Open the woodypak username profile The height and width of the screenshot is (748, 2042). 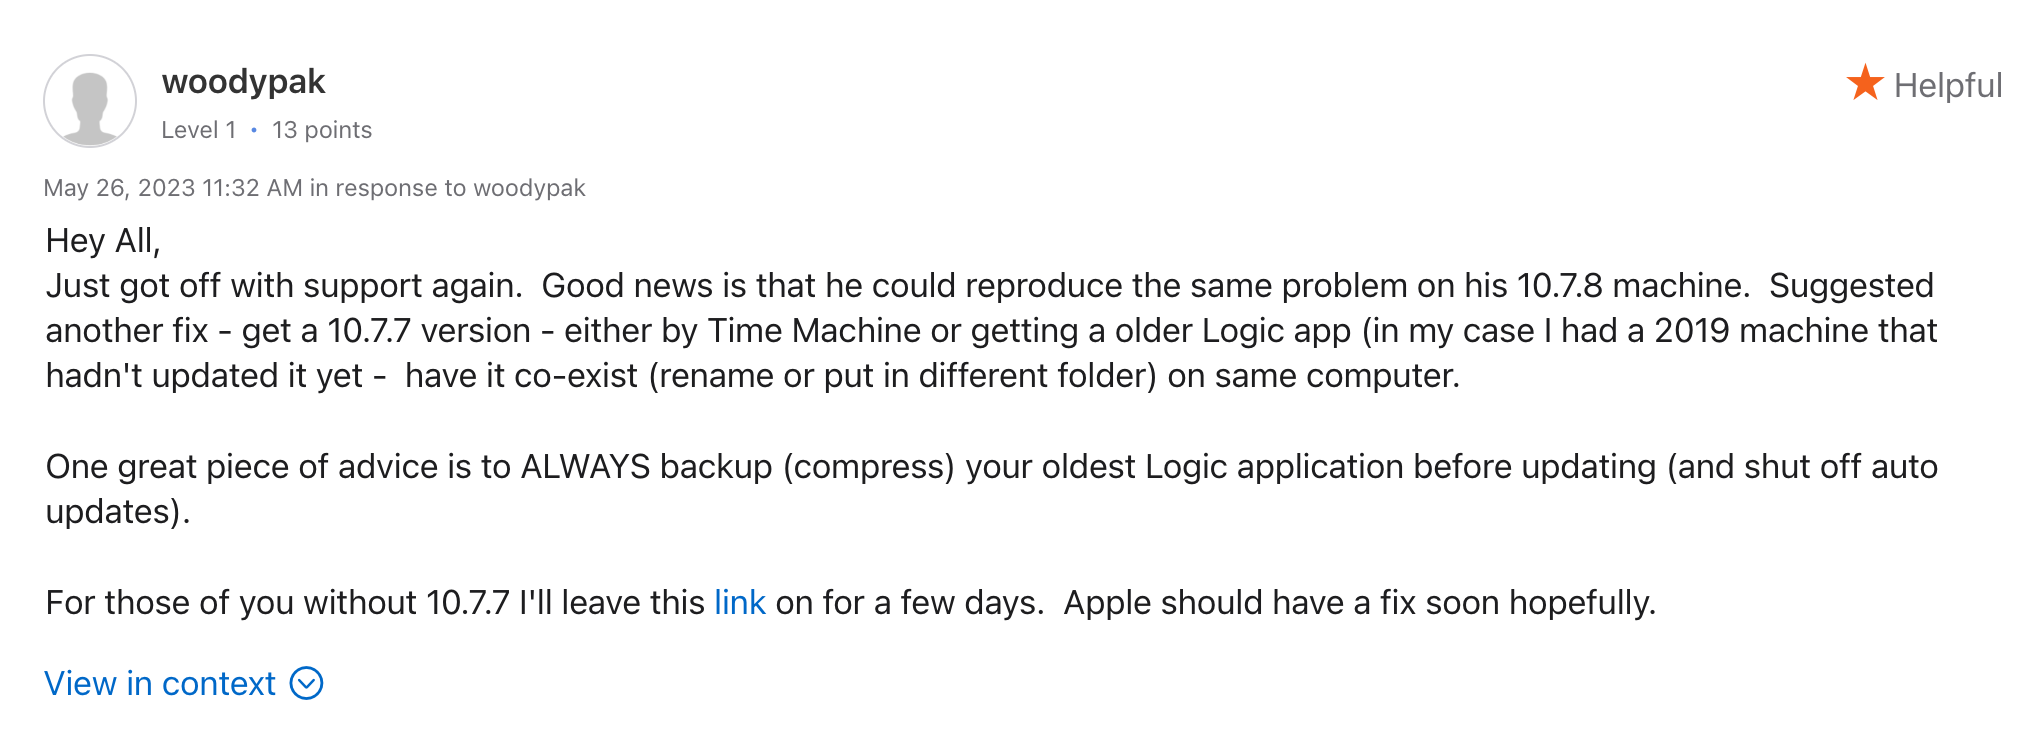pos(243,82)
